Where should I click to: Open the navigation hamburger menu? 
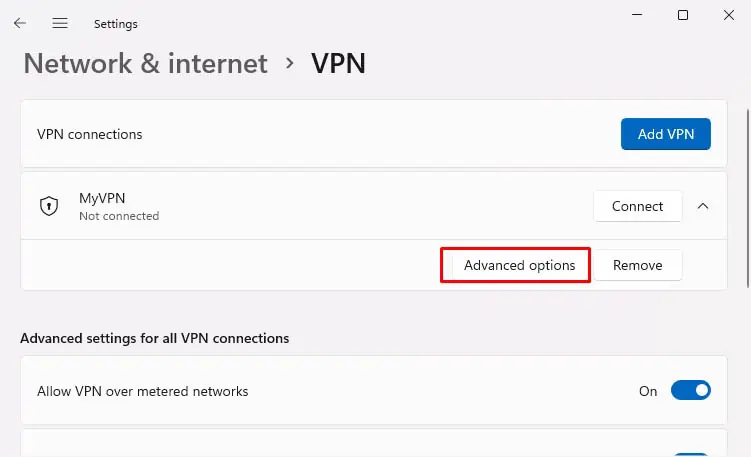tap(60, 23)
